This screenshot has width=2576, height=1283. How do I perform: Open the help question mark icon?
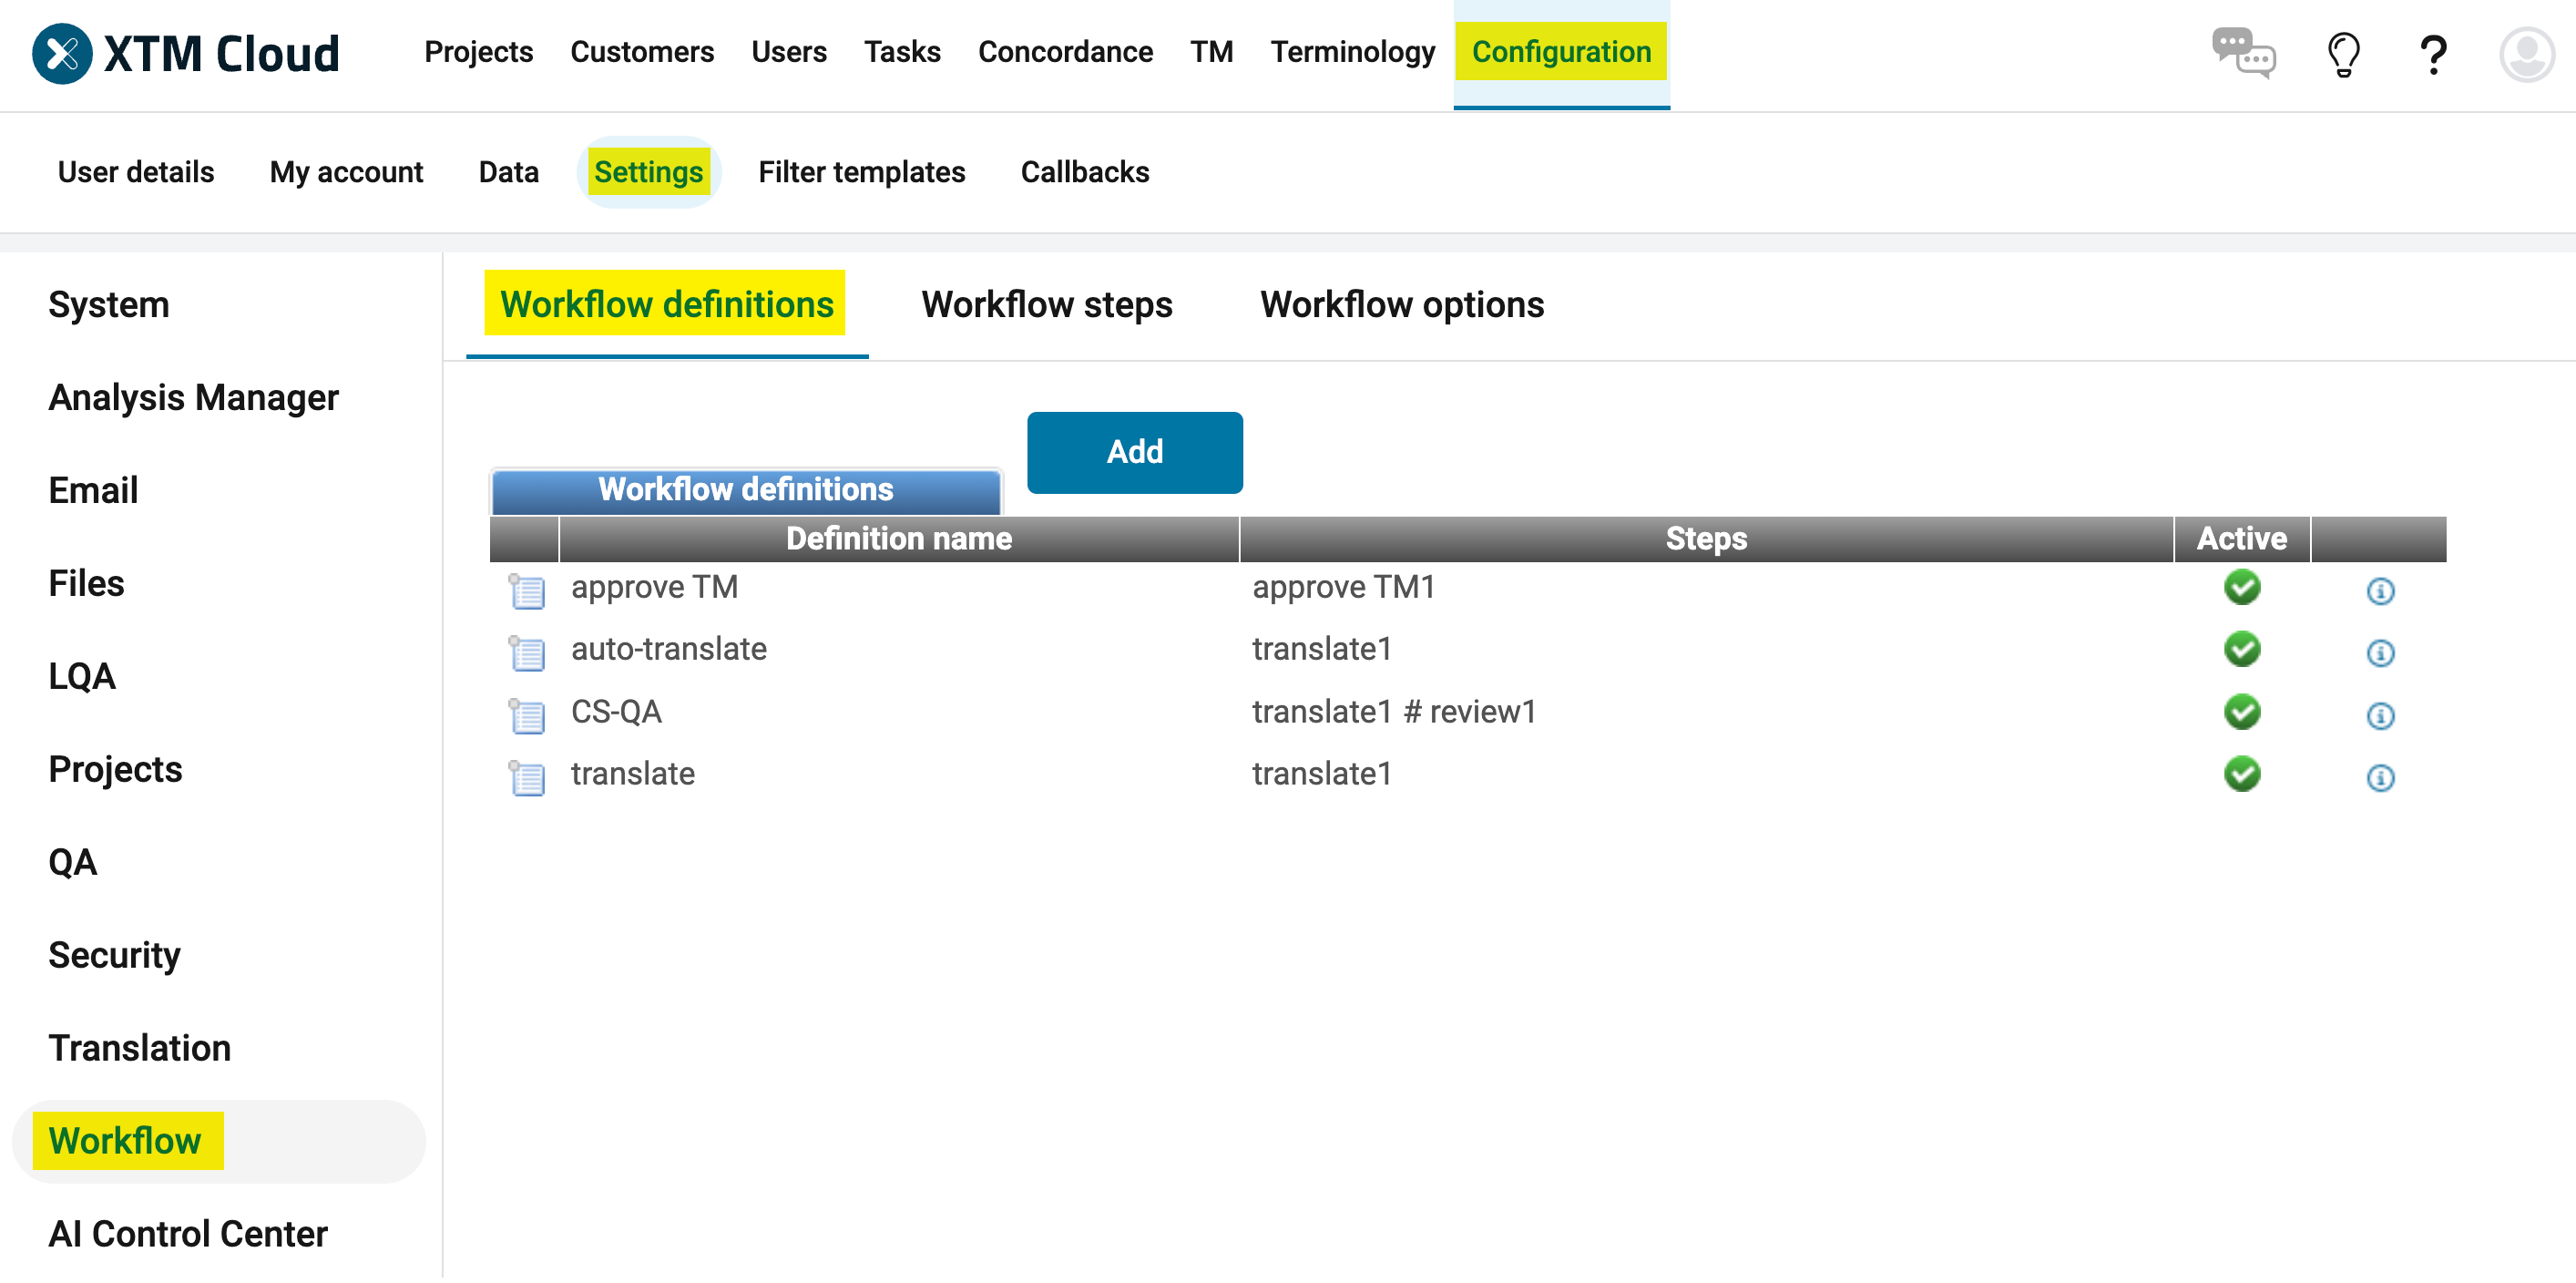2434,55
